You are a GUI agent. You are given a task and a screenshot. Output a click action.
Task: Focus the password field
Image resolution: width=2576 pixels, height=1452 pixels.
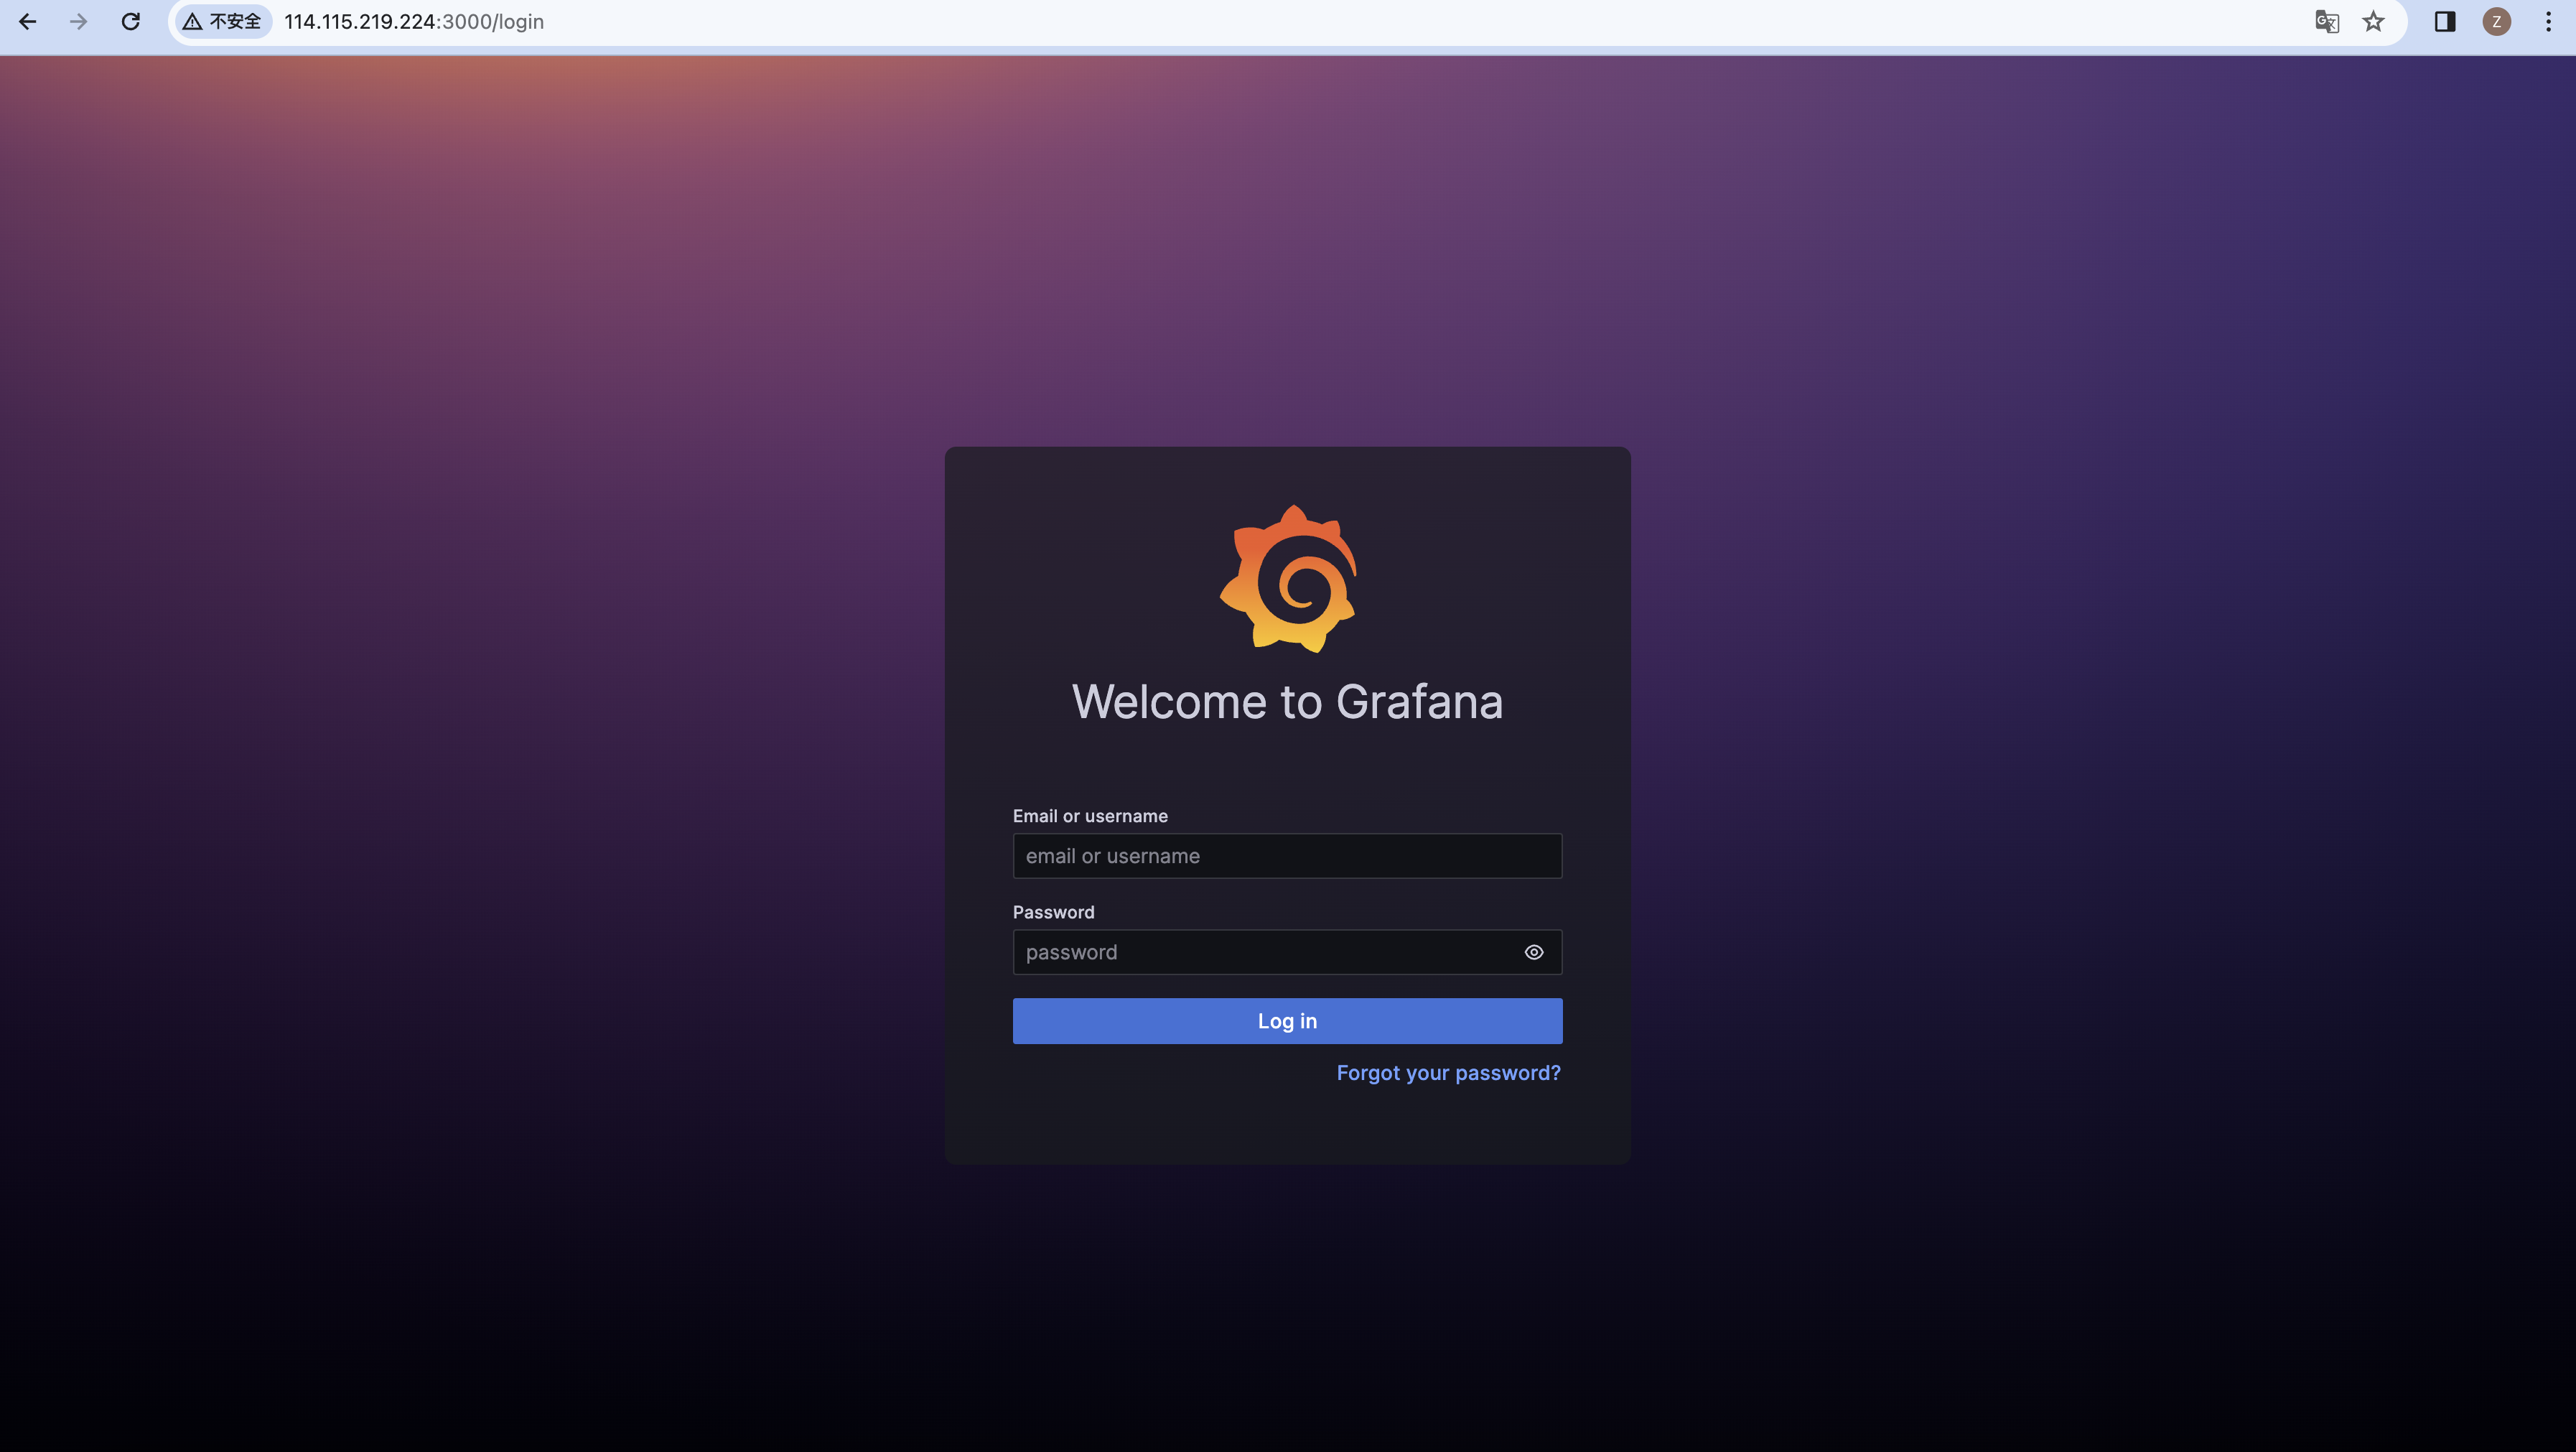[1287, 952]
